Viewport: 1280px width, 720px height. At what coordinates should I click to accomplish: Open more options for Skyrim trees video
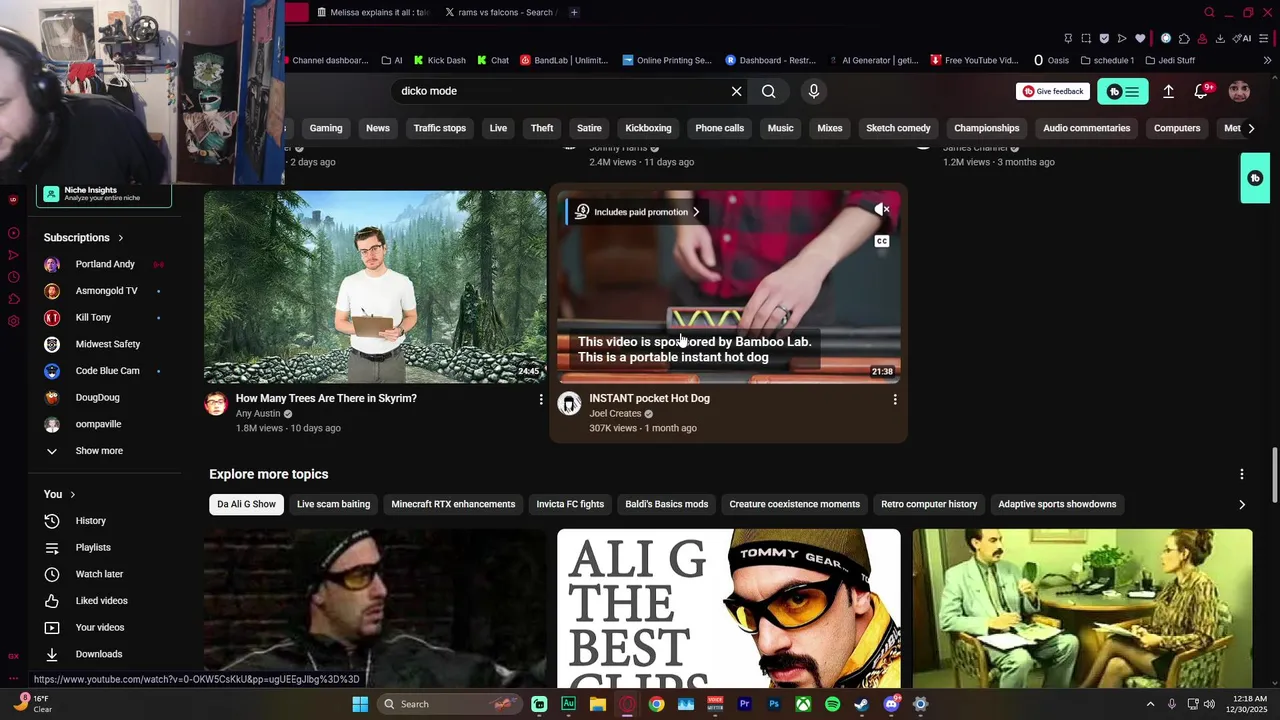click(541, 399)
